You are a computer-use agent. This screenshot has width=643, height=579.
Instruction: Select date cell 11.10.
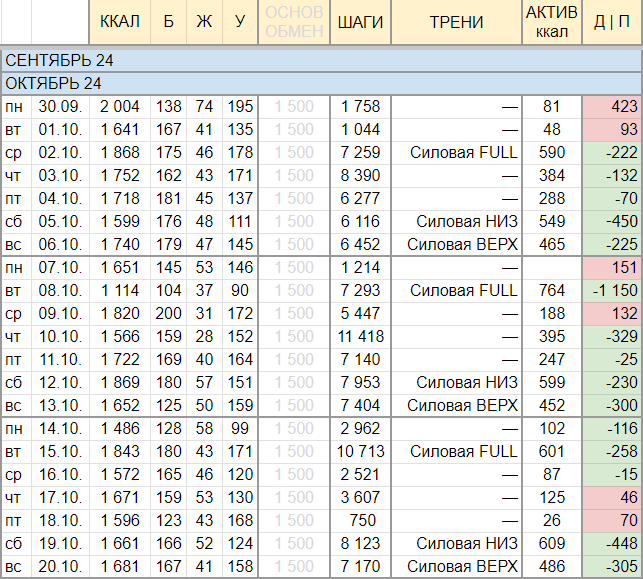point(60,360)
